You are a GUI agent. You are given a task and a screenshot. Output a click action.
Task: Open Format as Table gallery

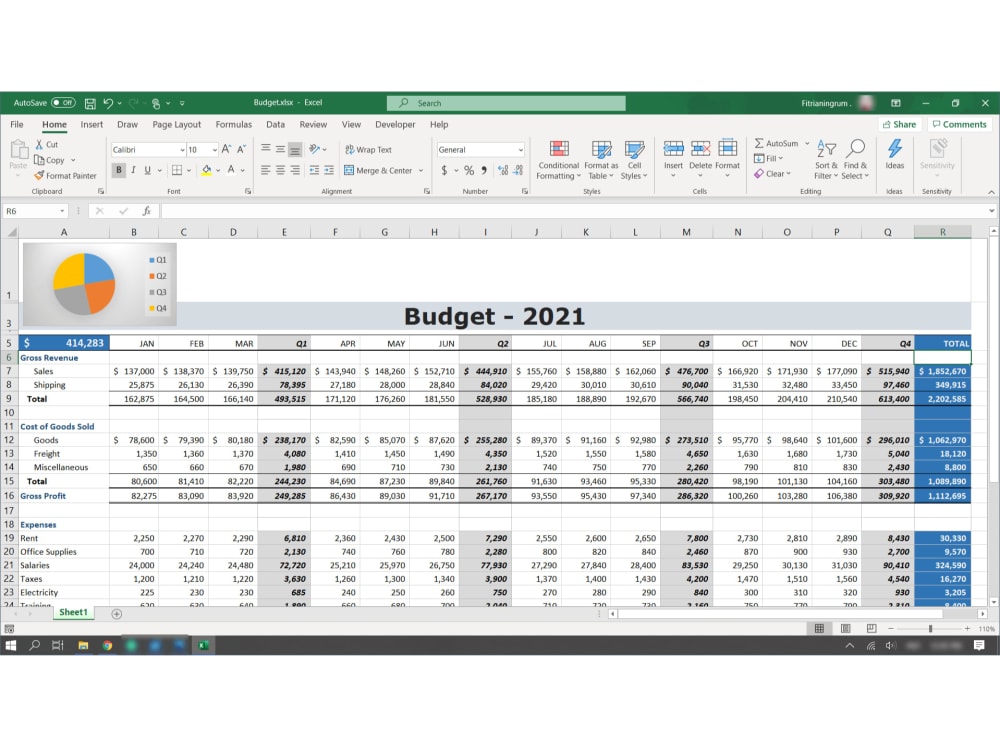(x=601, y=160)
